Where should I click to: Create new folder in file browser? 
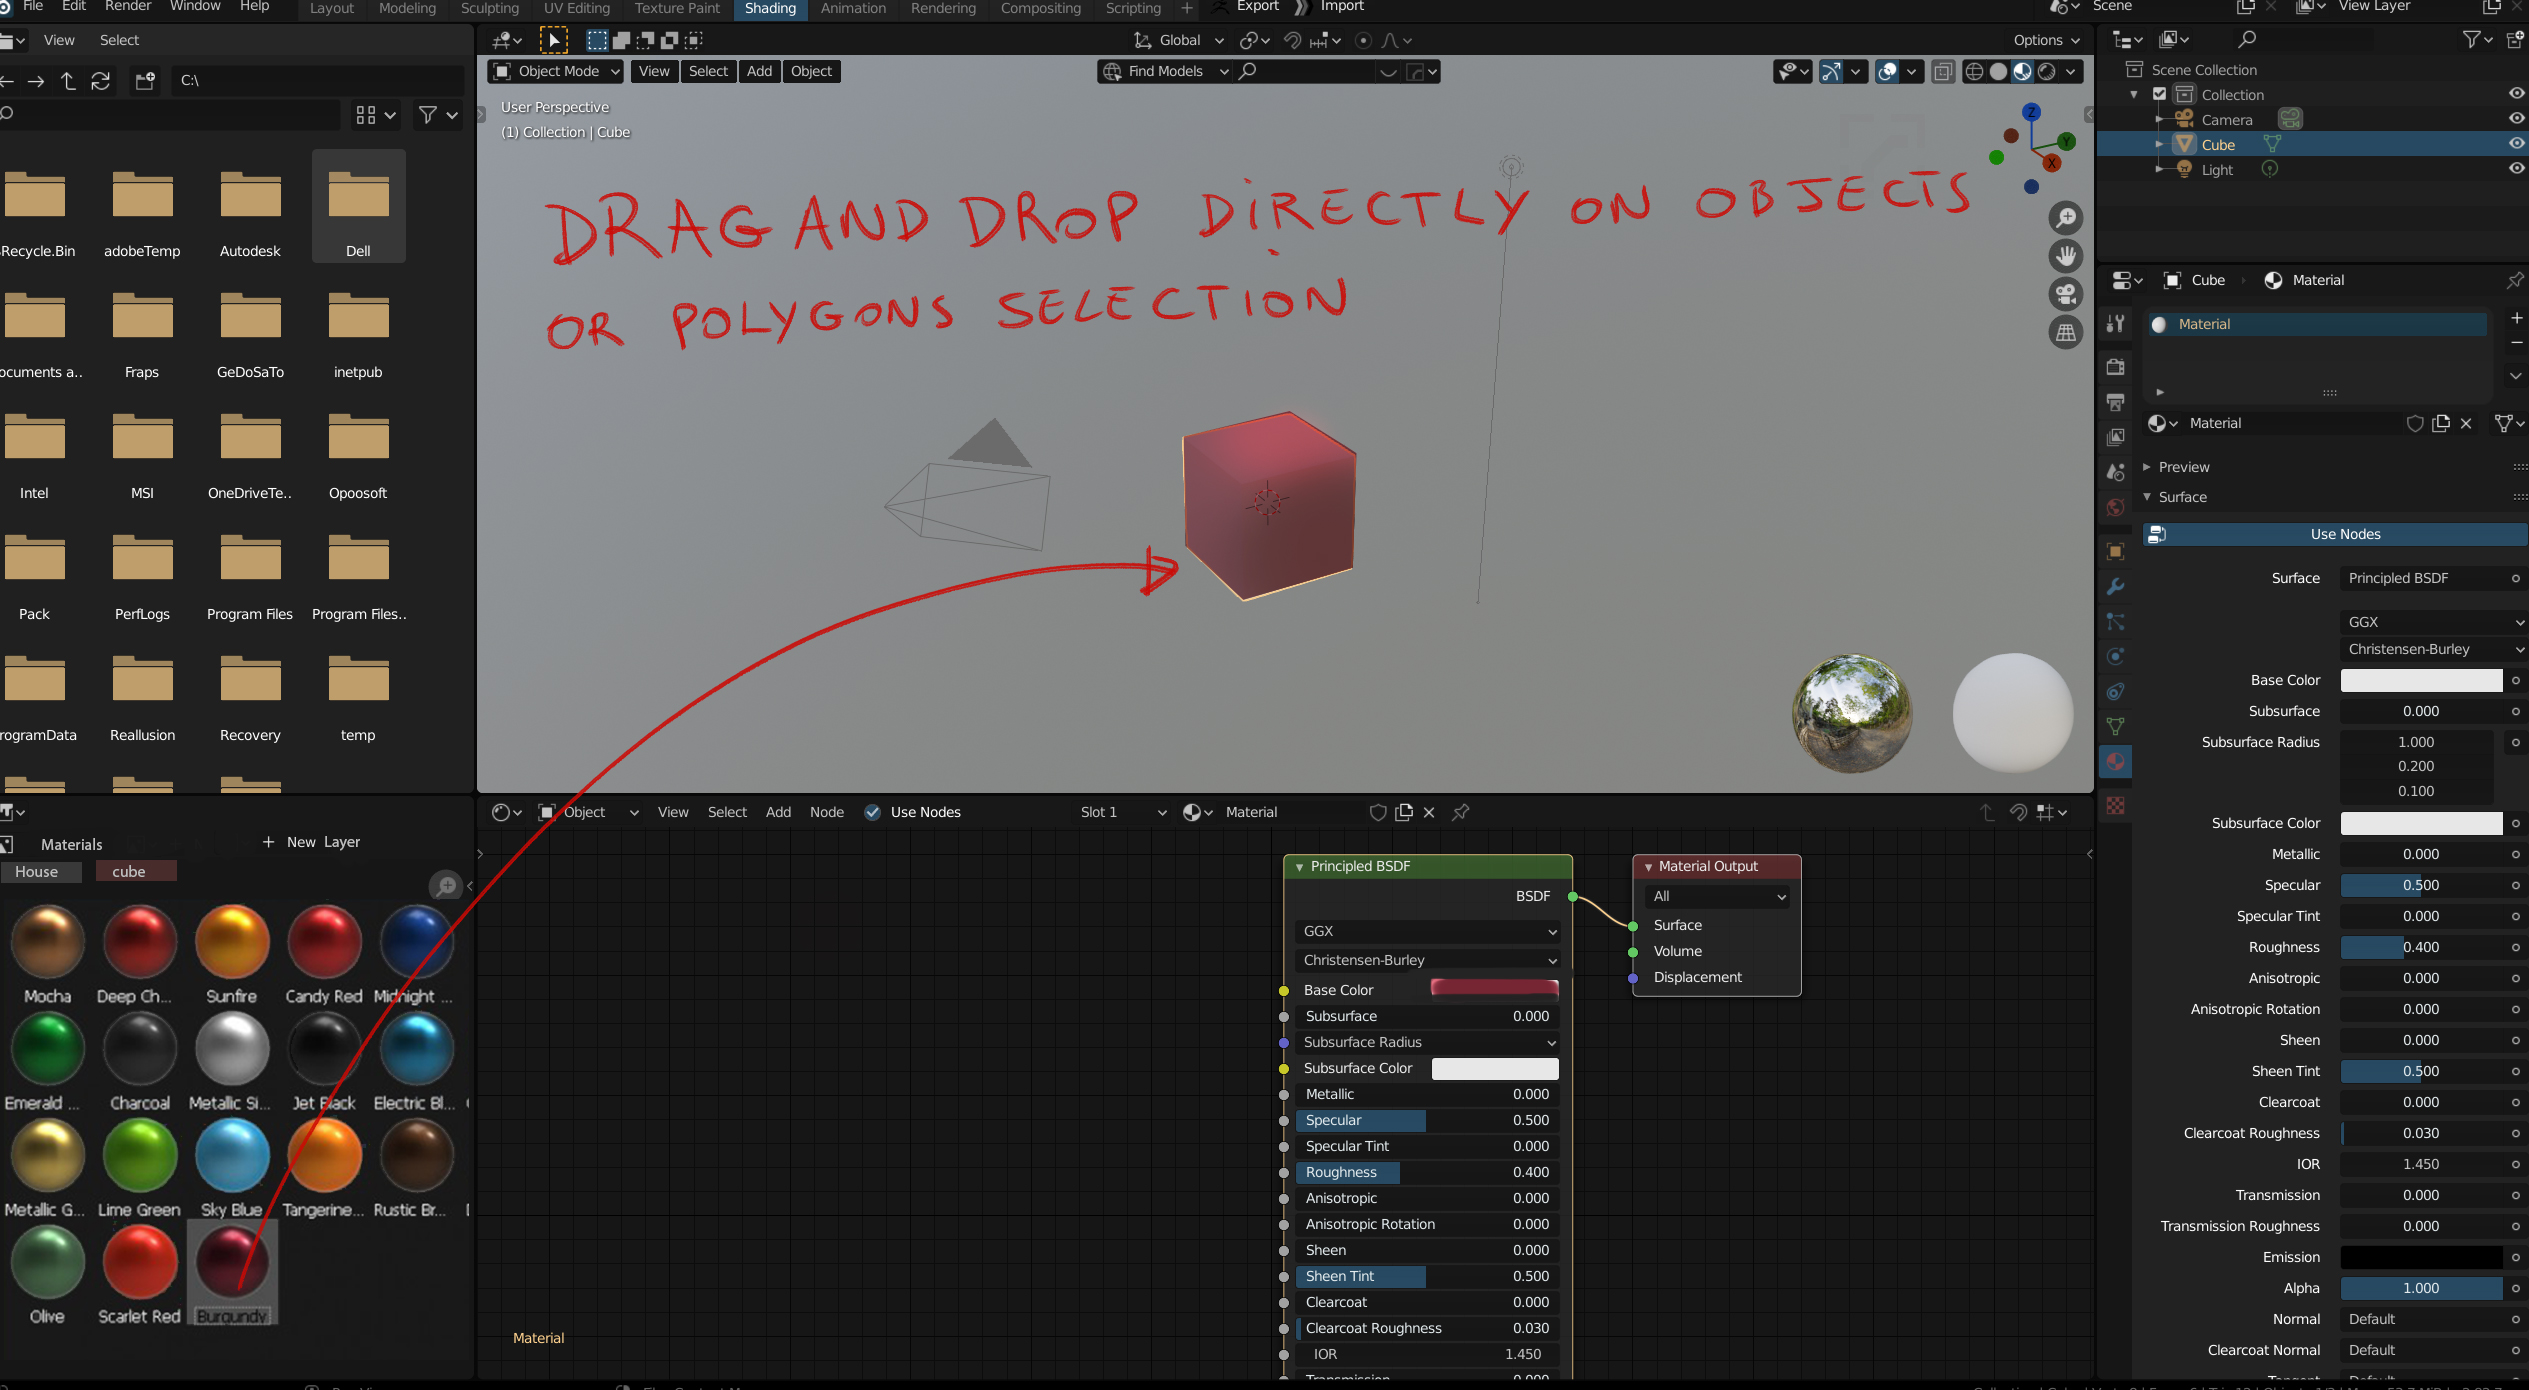(x=146, y=81)
